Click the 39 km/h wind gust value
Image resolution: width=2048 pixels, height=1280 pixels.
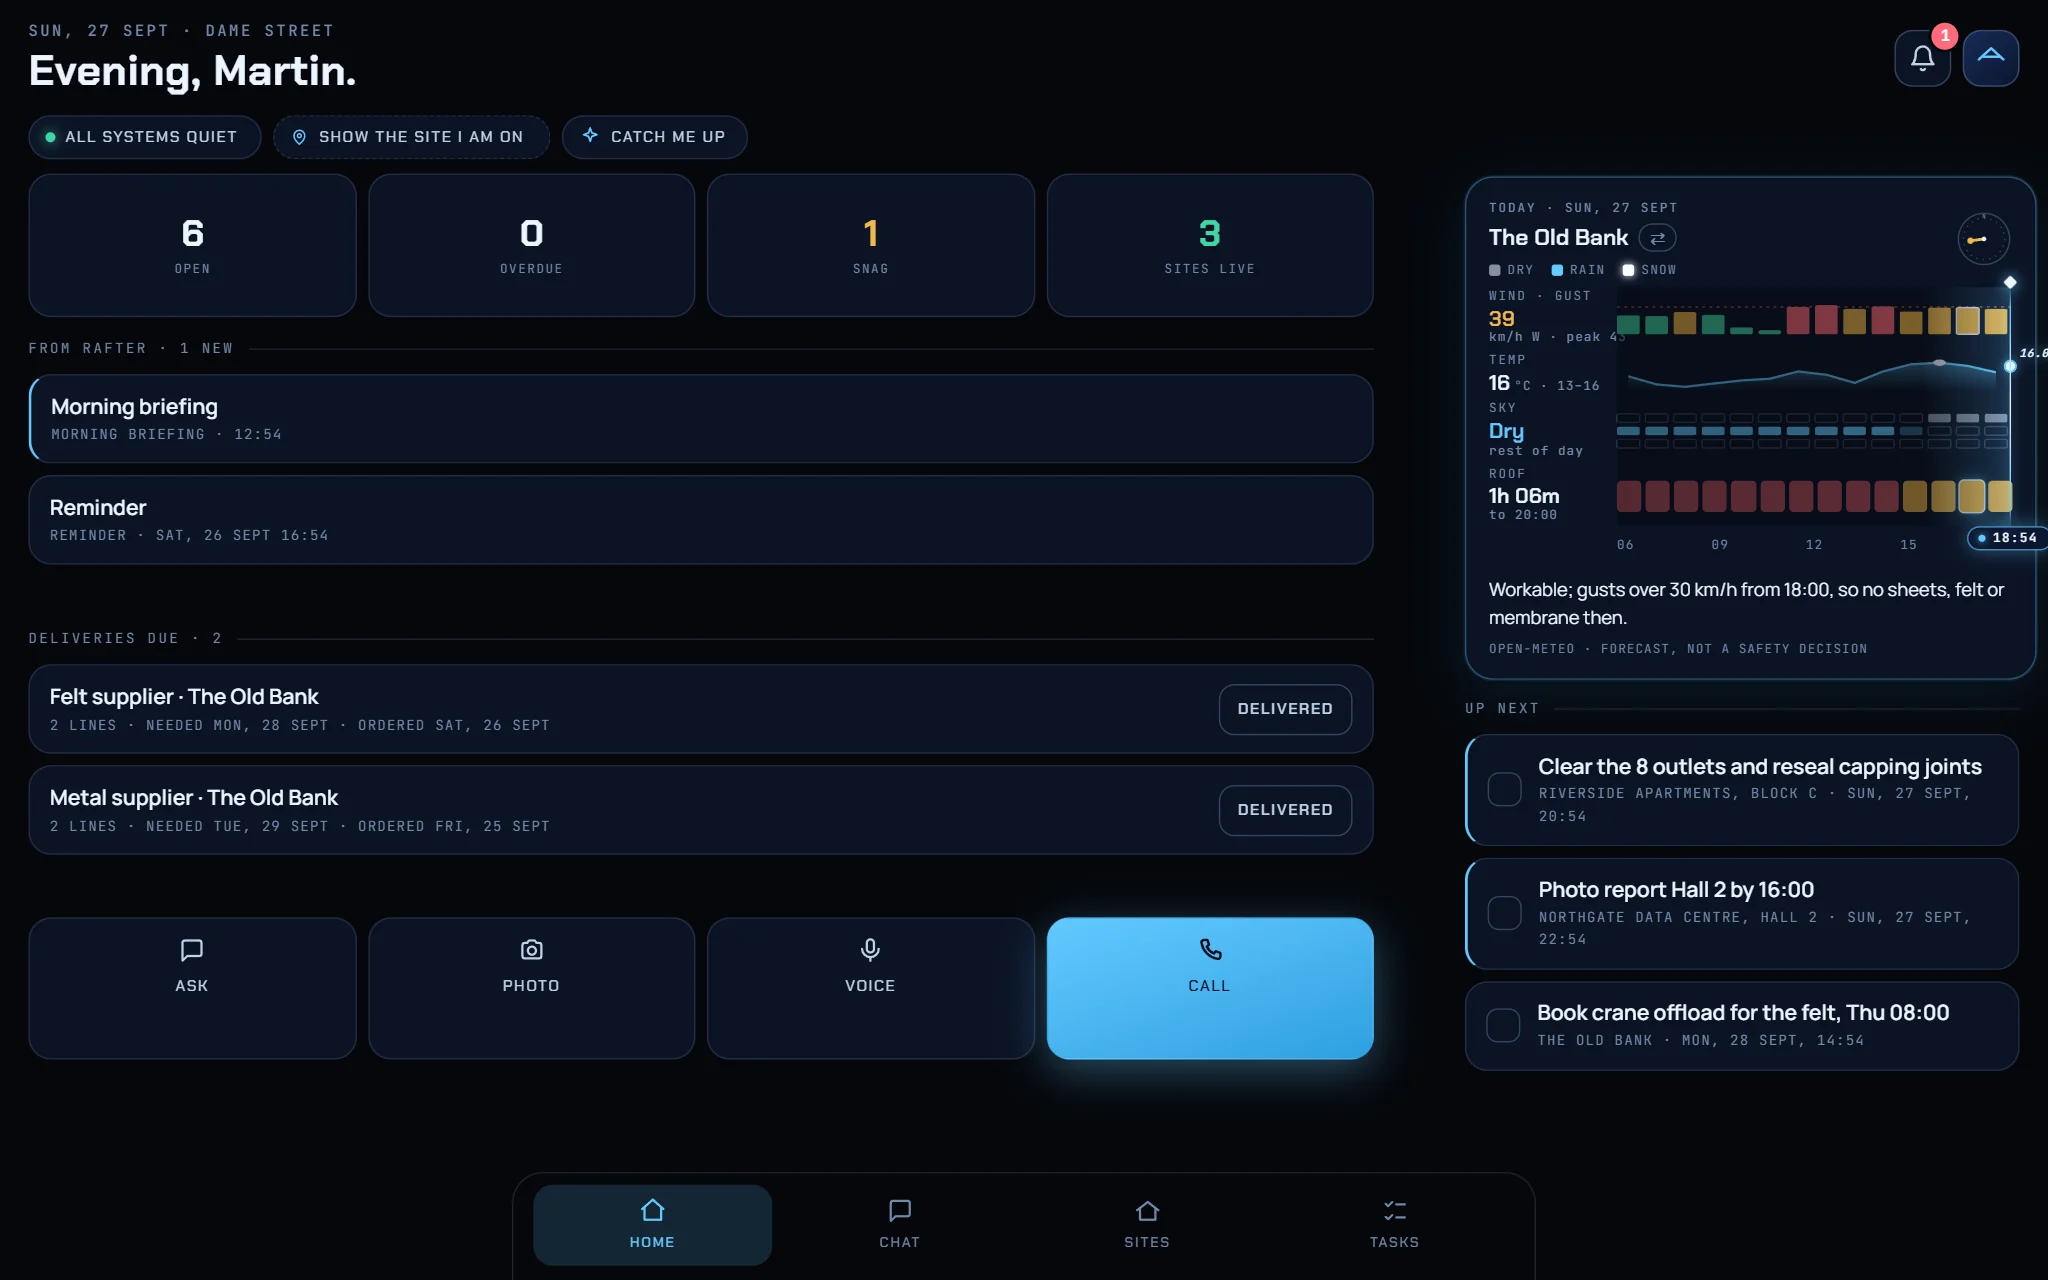(x=1501, y=319)
